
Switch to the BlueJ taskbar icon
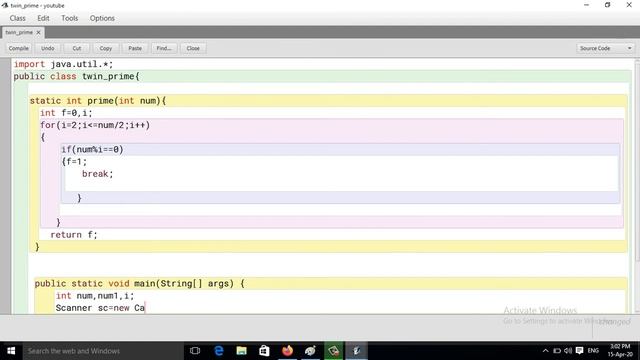(356, 351)
